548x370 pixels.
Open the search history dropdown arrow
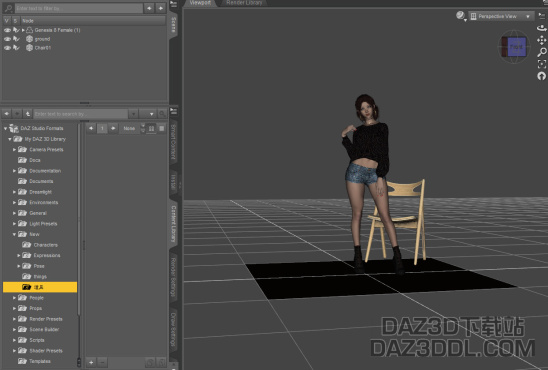coord(133,114)
